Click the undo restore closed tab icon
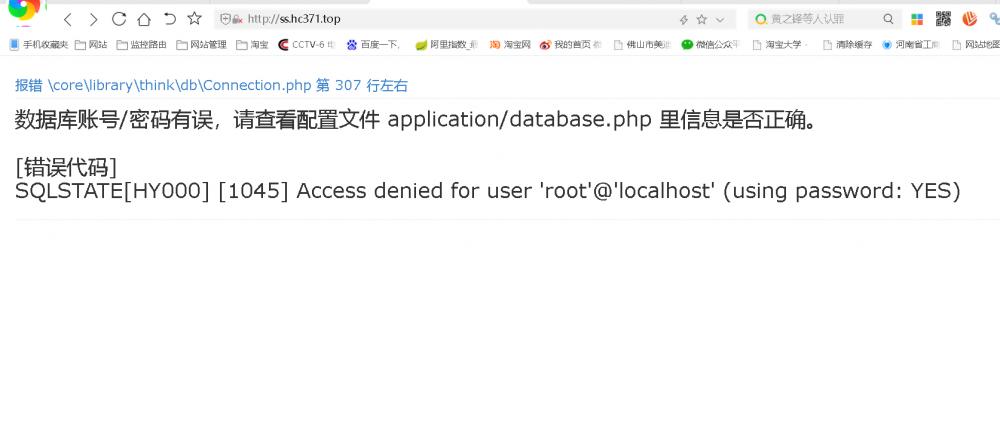 point(170,19)
